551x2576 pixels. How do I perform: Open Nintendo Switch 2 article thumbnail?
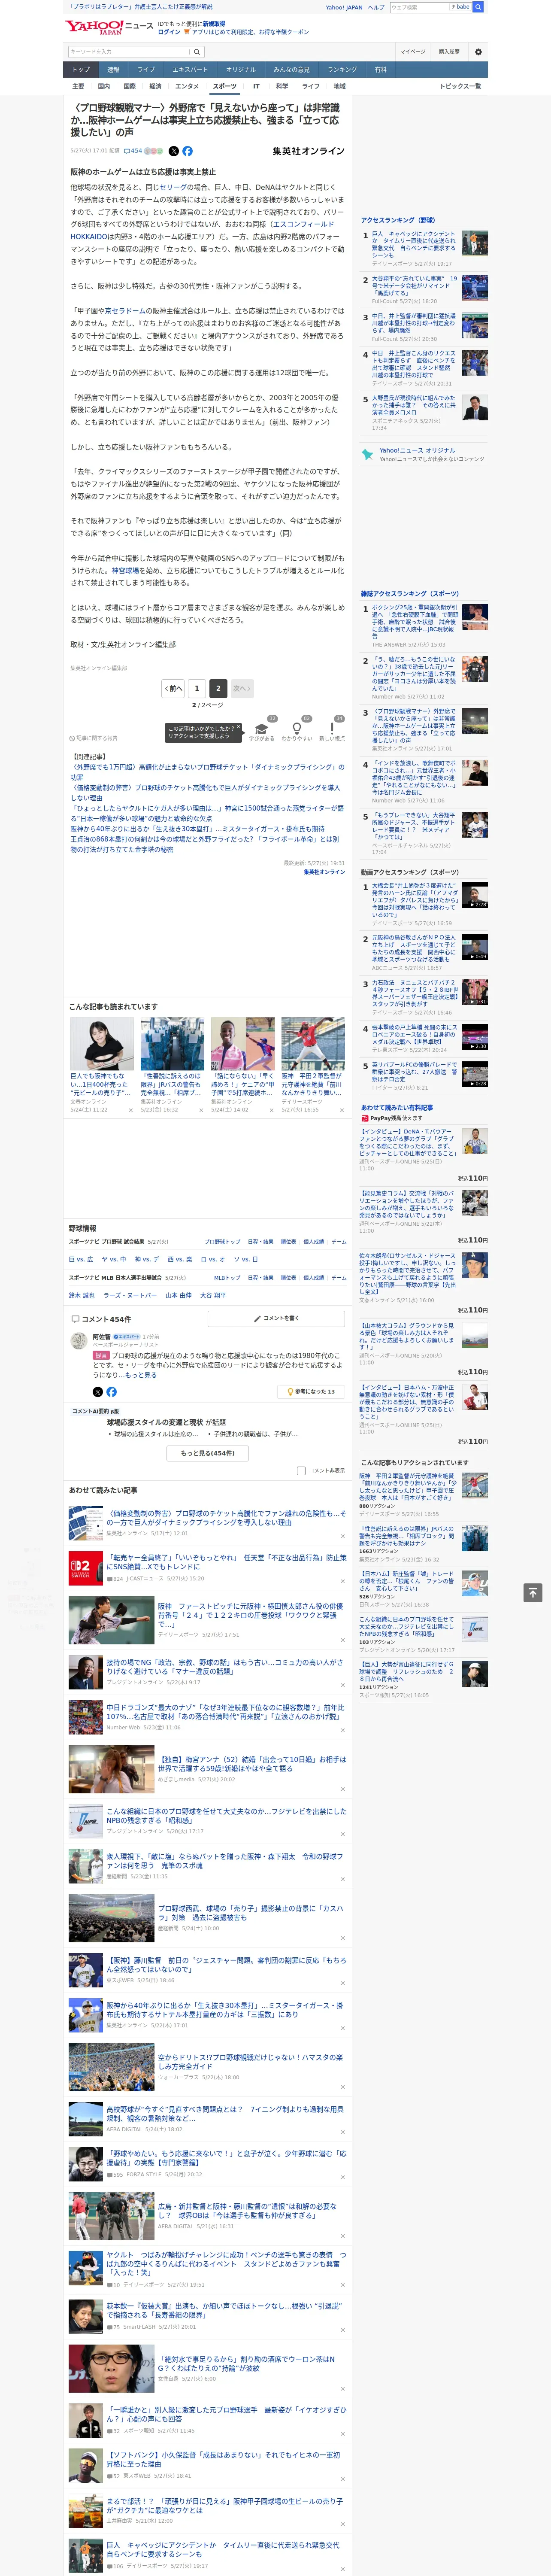point(85,1568)
